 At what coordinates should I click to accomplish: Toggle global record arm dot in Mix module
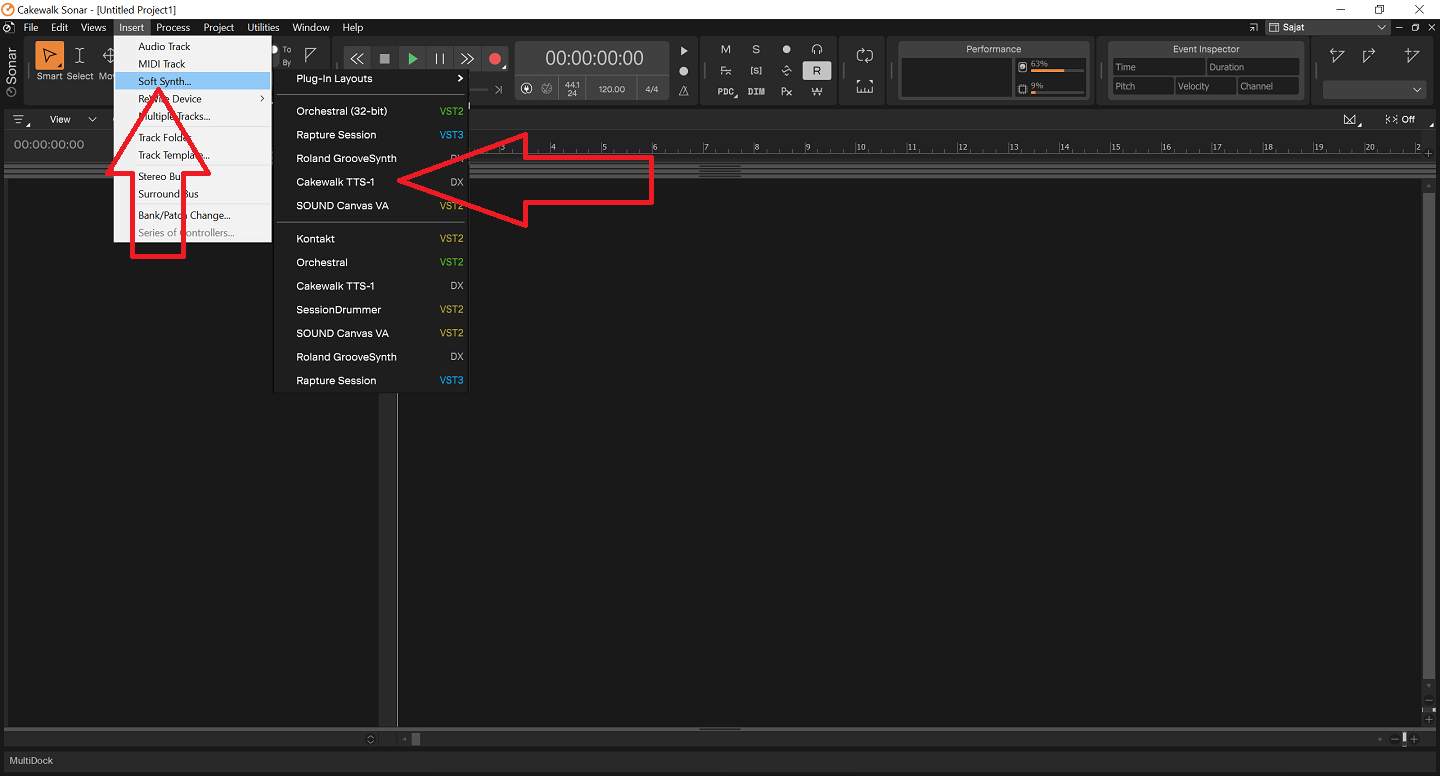(x=787, y=49)
